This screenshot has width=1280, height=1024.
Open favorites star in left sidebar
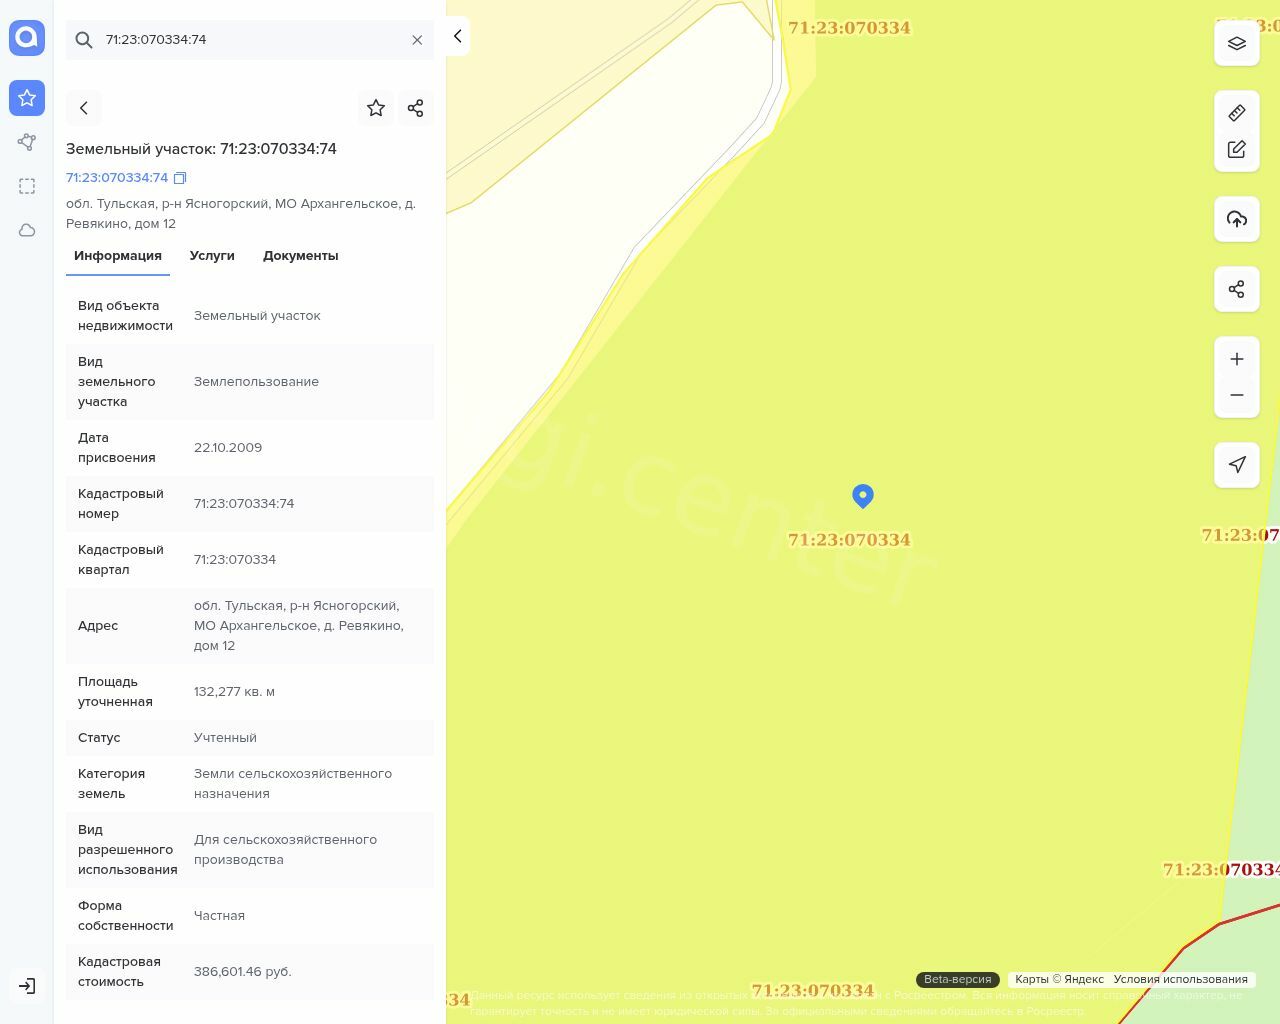click(27, 98)
